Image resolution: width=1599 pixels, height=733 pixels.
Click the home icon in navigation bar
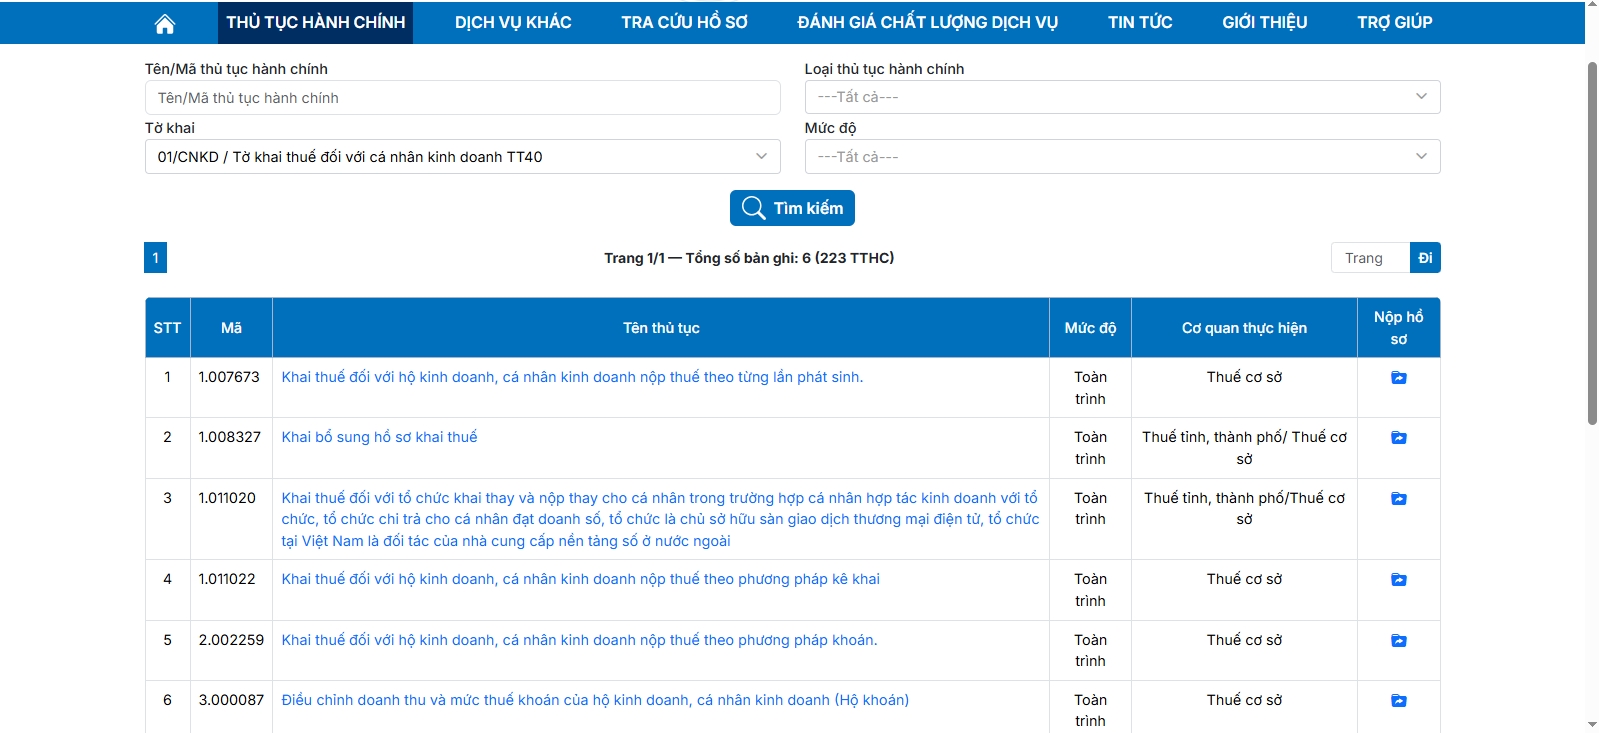tap(165, 23)
